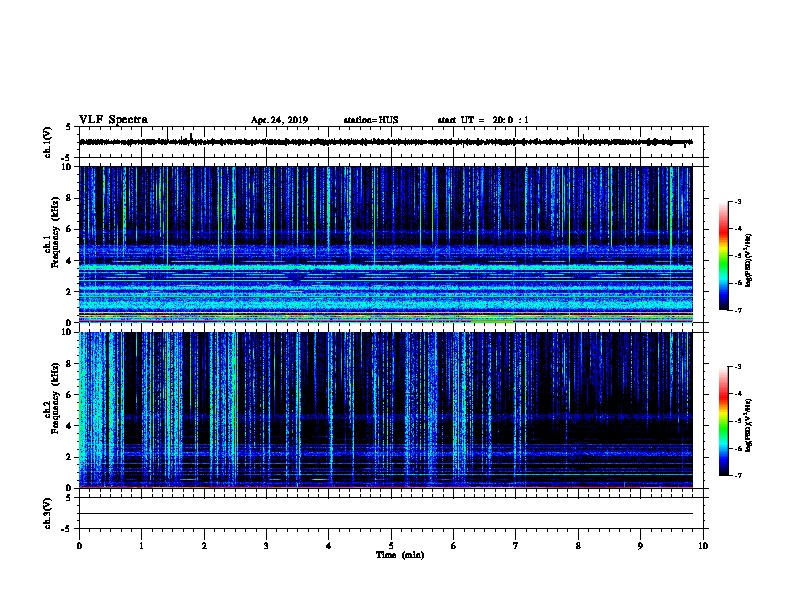Click inside the ch.1 spectrogram panel

(x=386, y=244)
